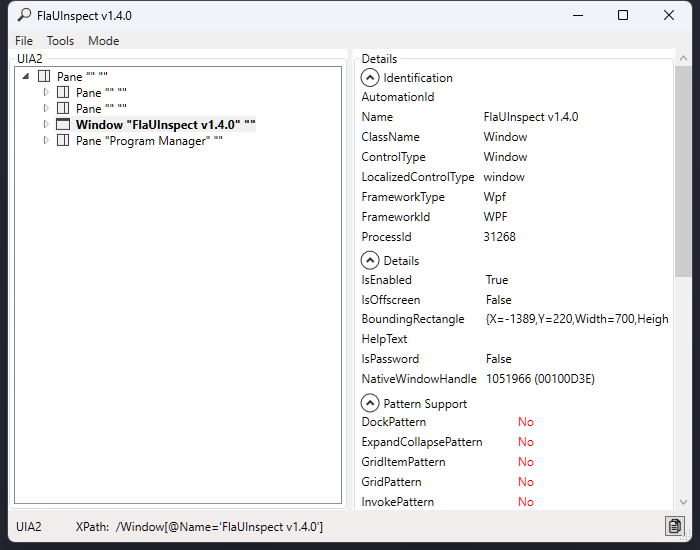
Task: Click the NativeWindowHandle value 1051966
Action: 540,379
